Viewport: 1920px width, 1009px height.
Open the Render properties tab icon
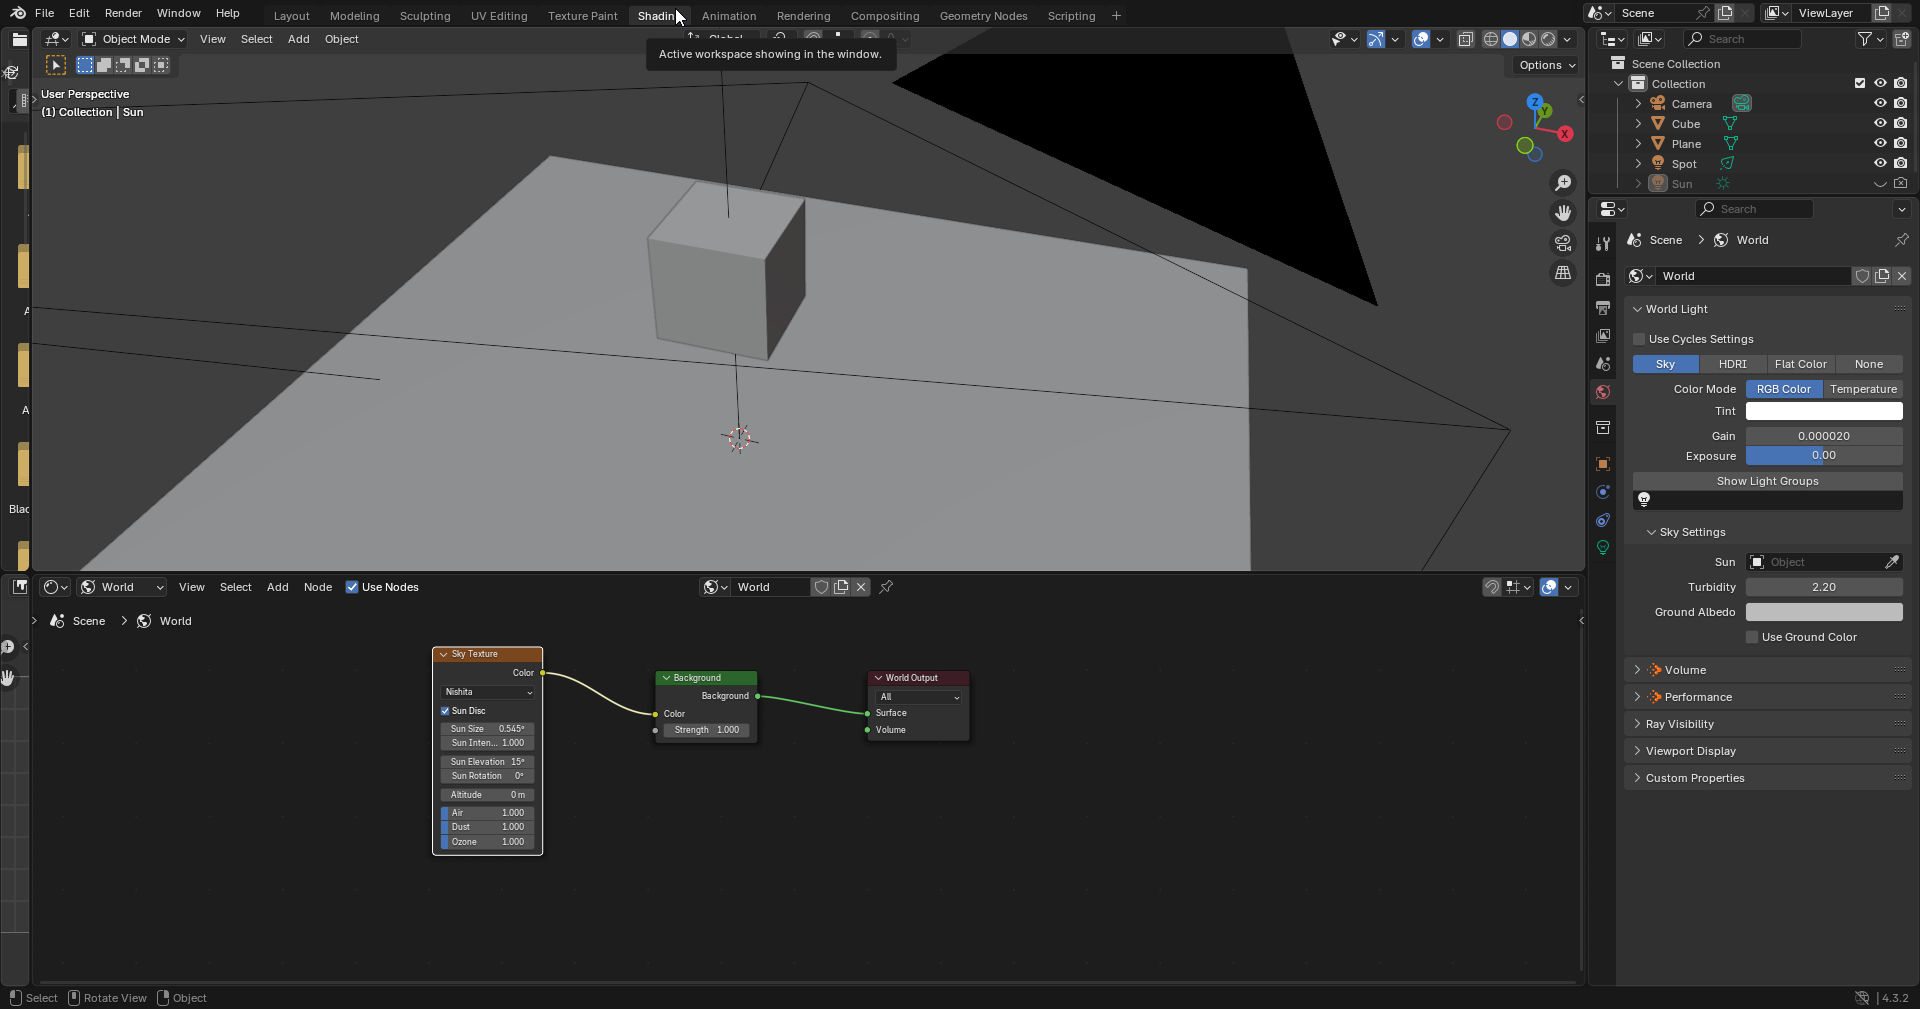coord(1603,280)
